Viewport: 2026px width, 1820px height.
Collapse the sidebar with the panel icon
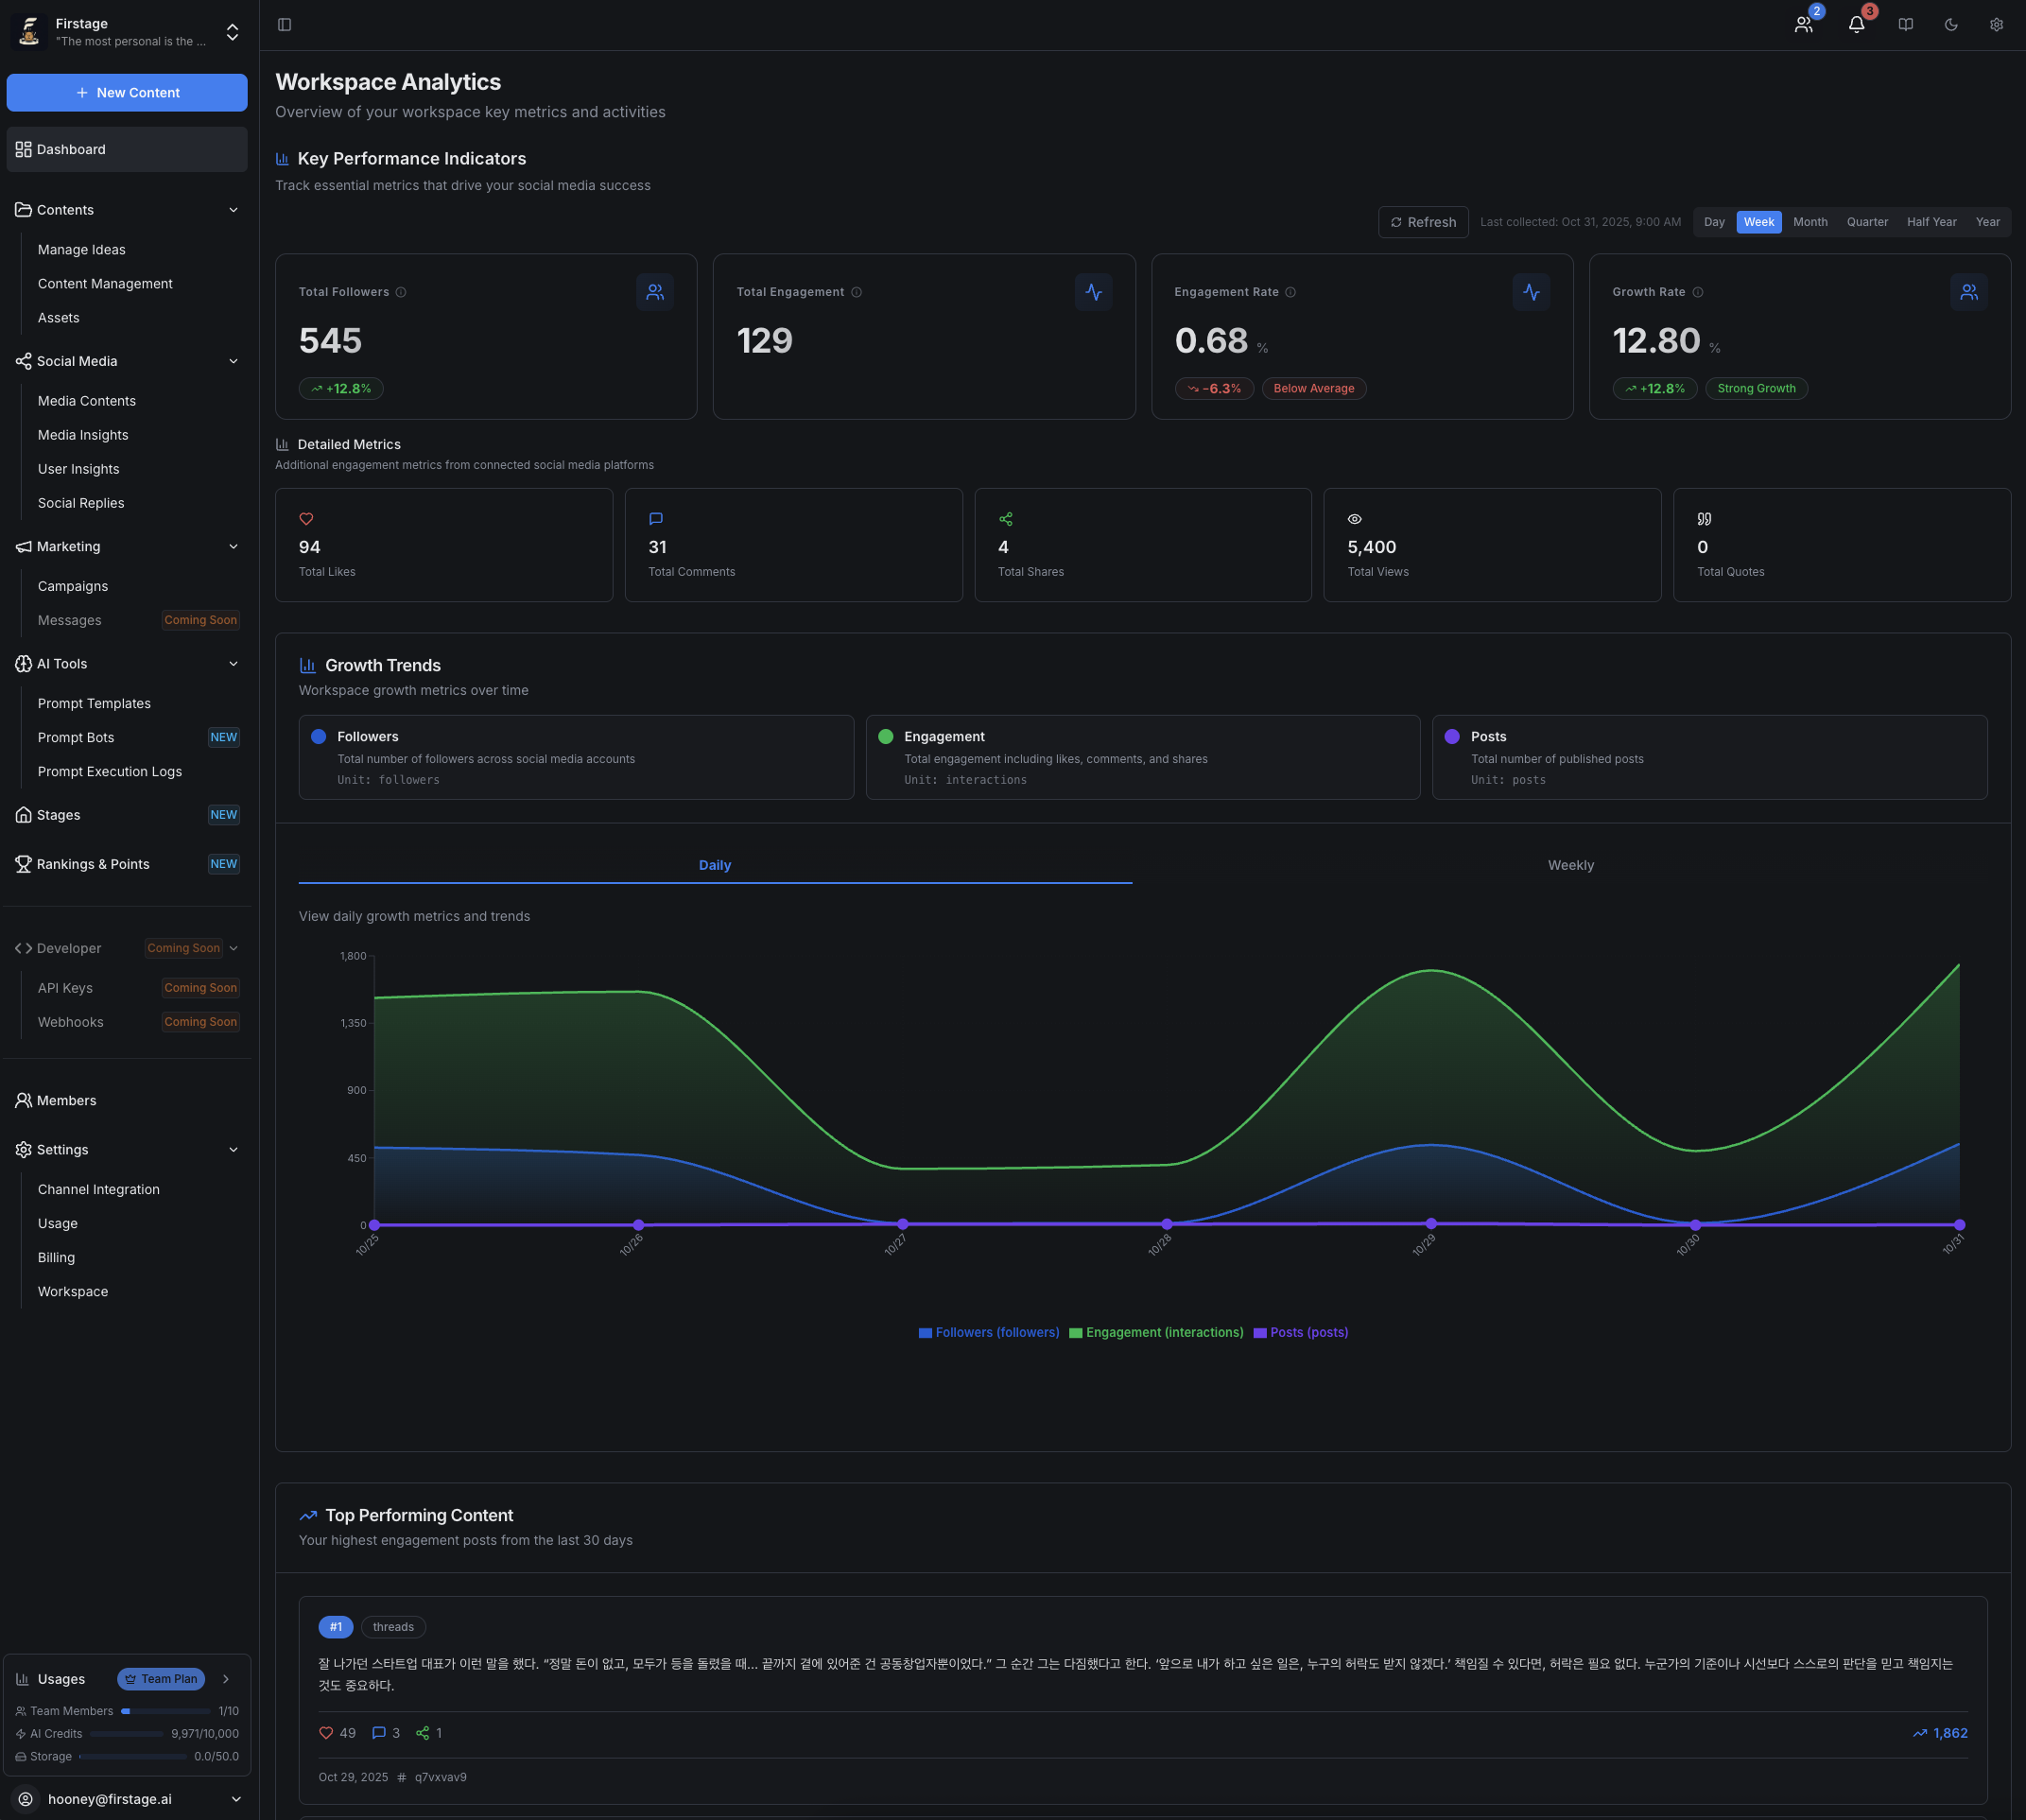click(x=284, y=24)
